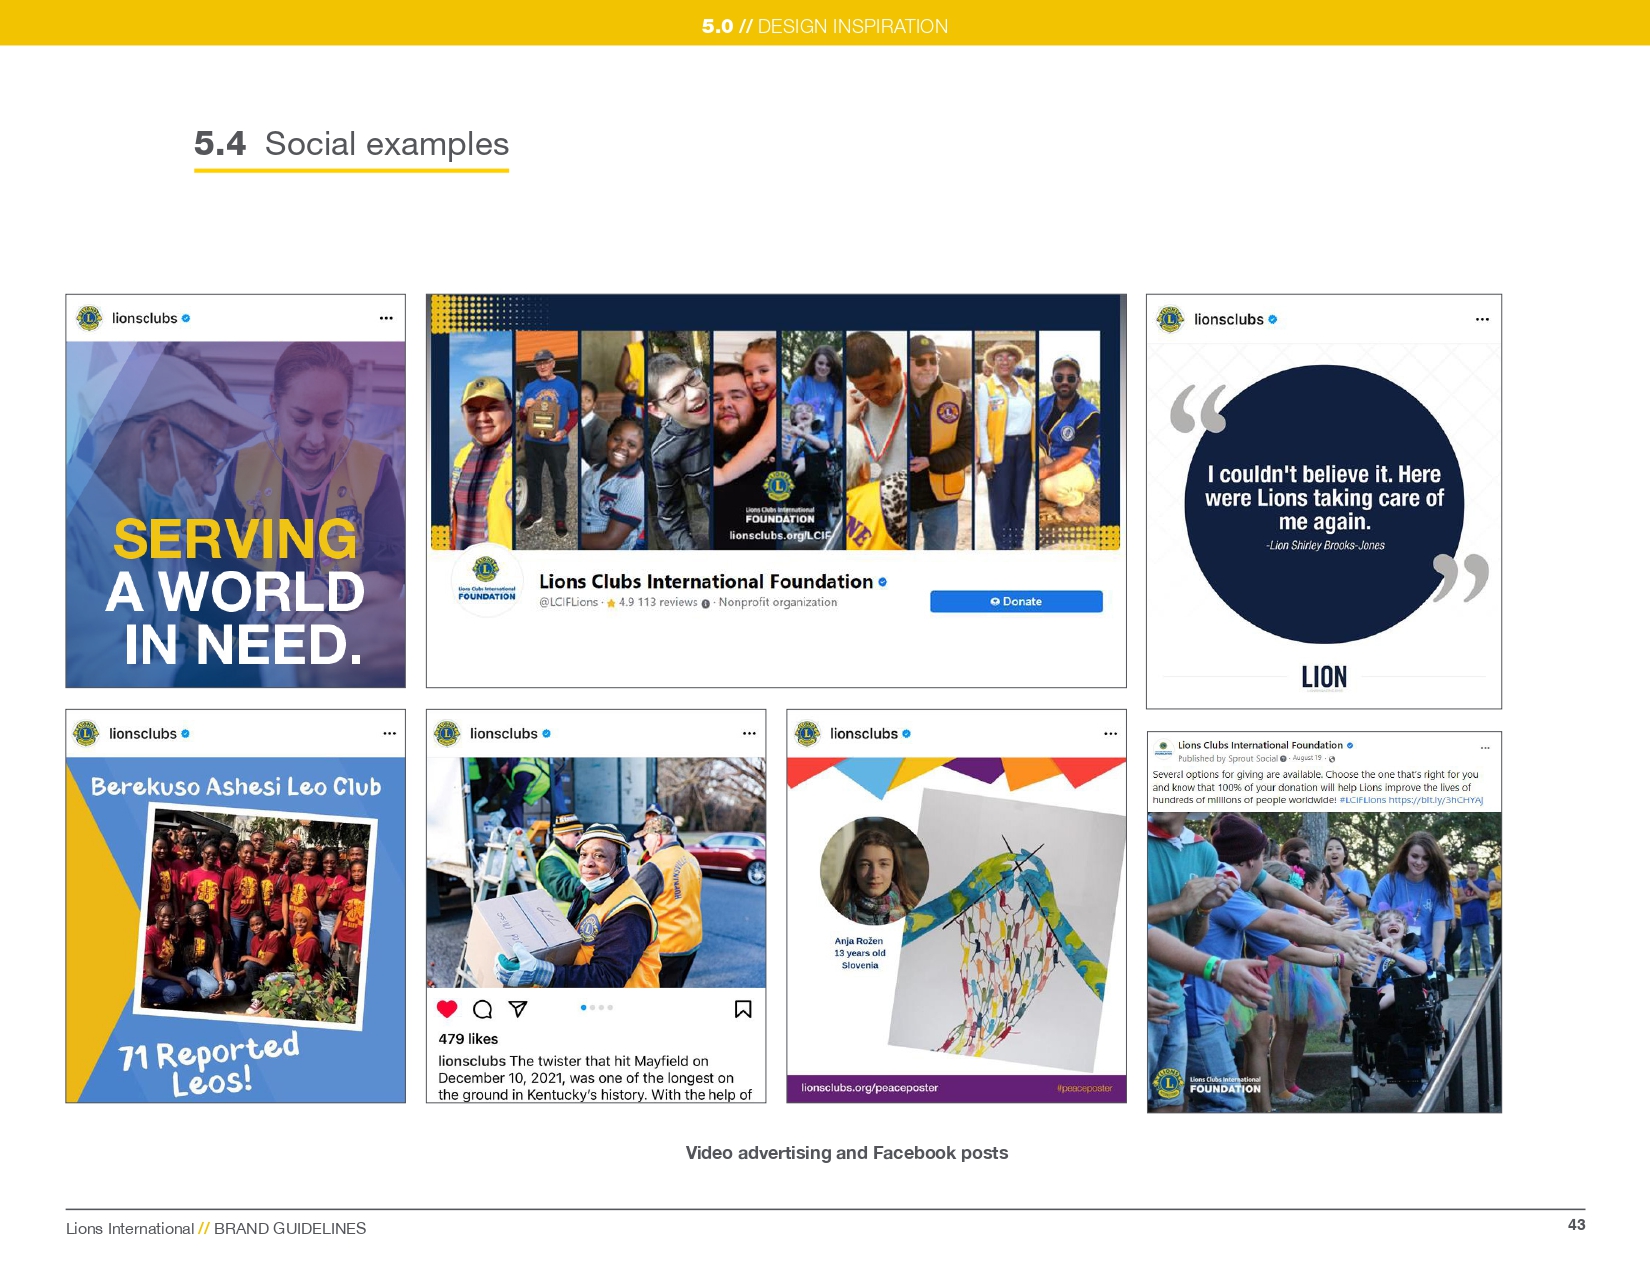The width and height of the screenshot is (1650, 1275).
Task: Open more options on the Foundation Facebook post
Action: (x=1485, y=747)
